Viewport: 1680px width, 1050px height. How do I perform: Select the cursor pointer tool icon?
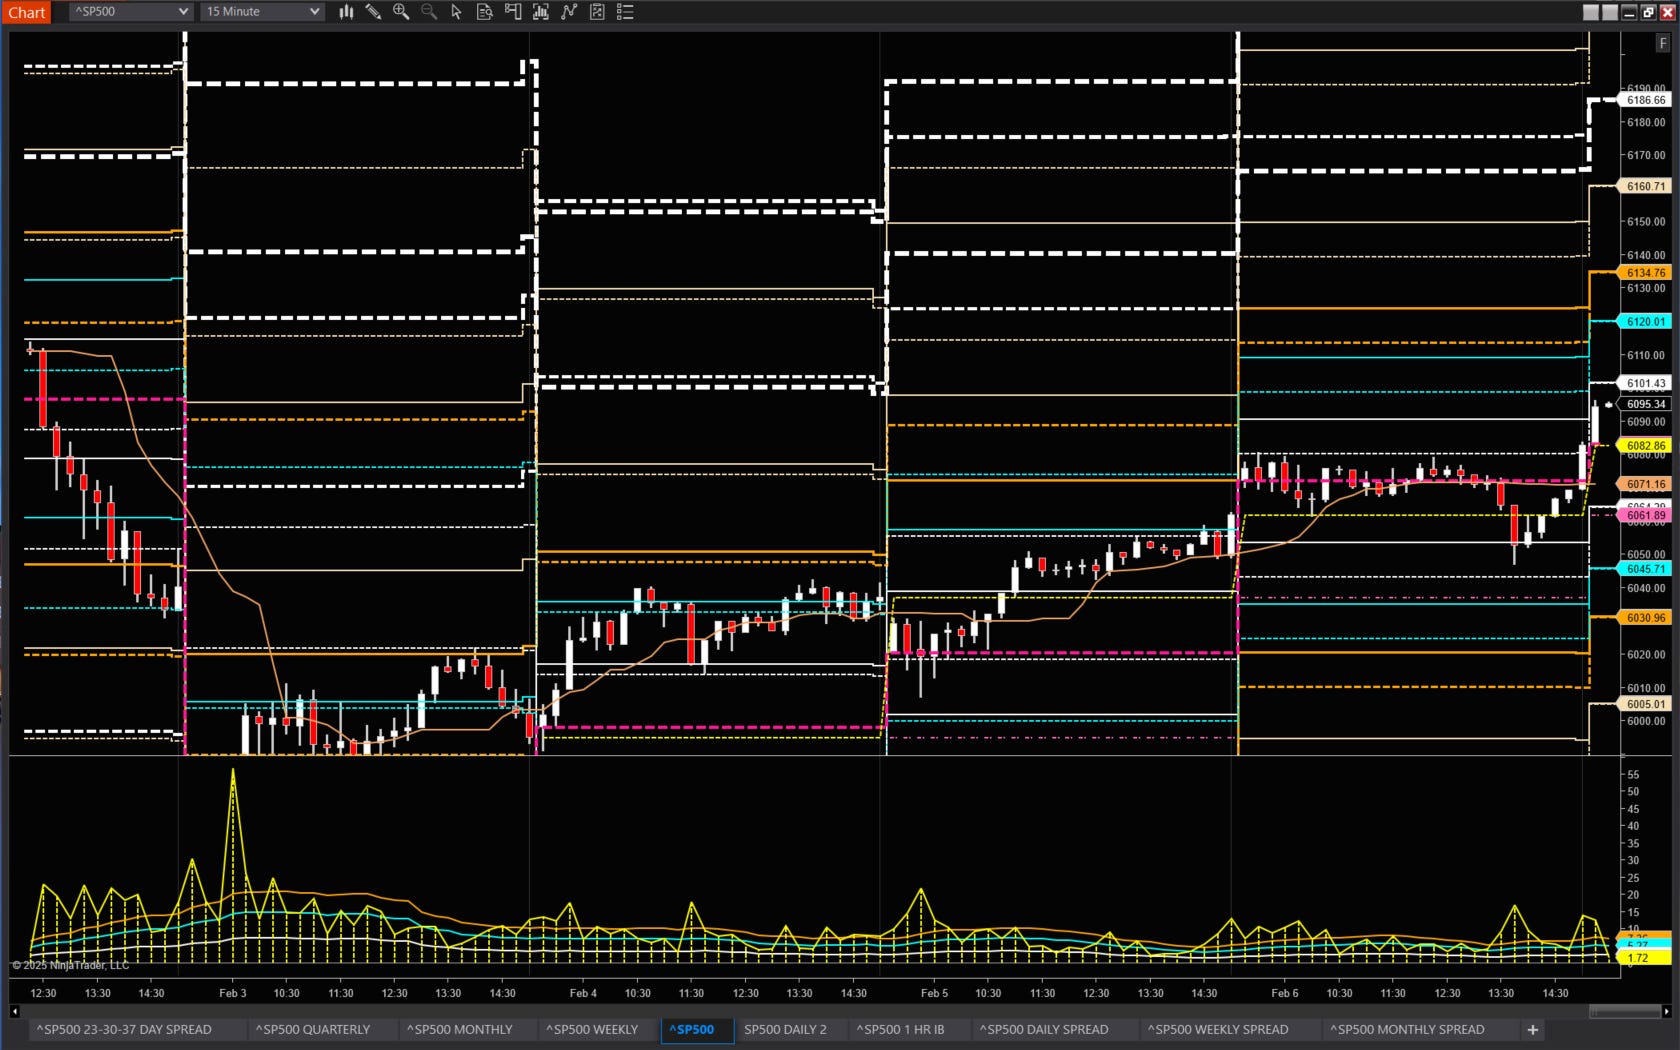457,12
